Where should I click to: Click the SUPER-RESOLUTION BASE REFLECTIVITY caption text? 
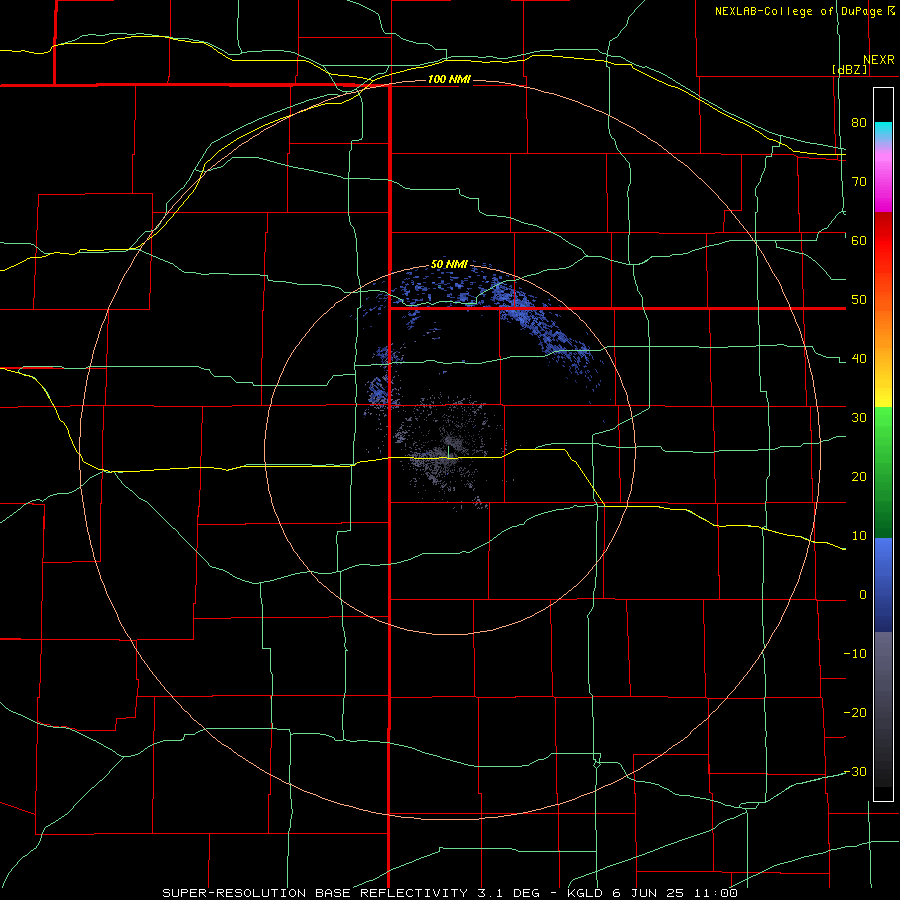pyautogui.click(x=316, y=893)
